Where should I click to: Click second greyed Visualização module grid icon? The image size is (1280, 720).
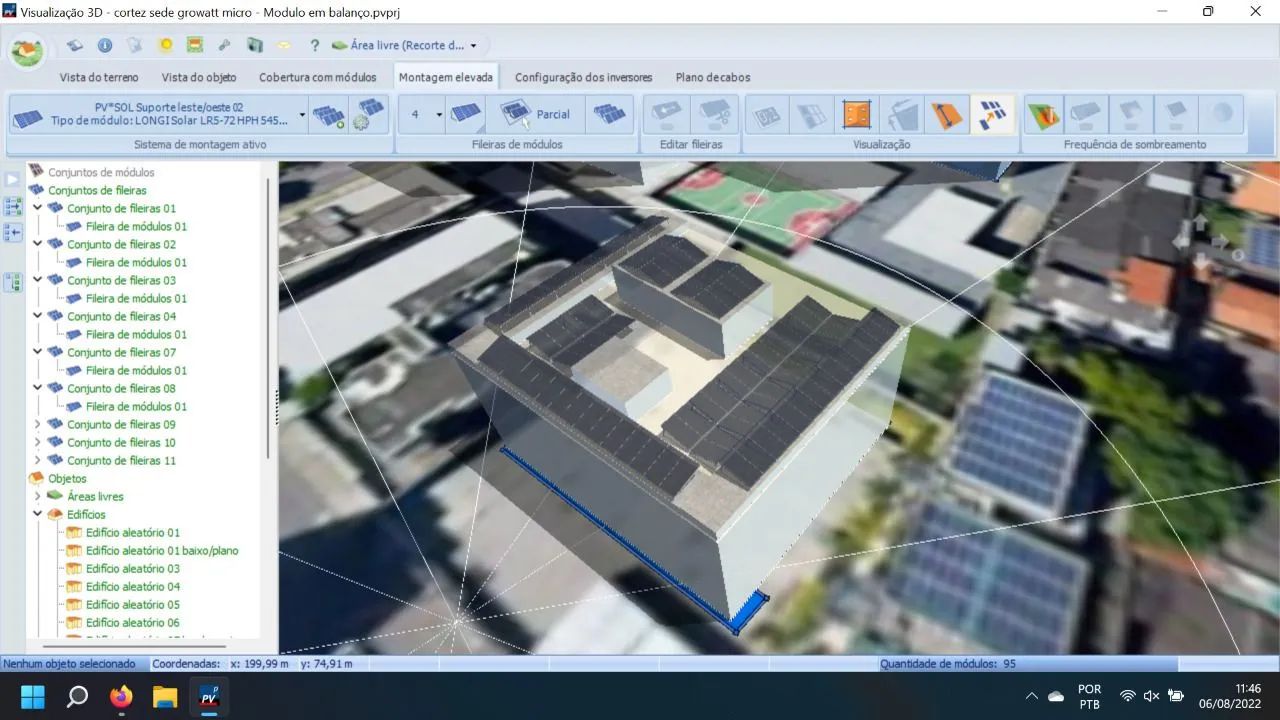click(812, 115)
